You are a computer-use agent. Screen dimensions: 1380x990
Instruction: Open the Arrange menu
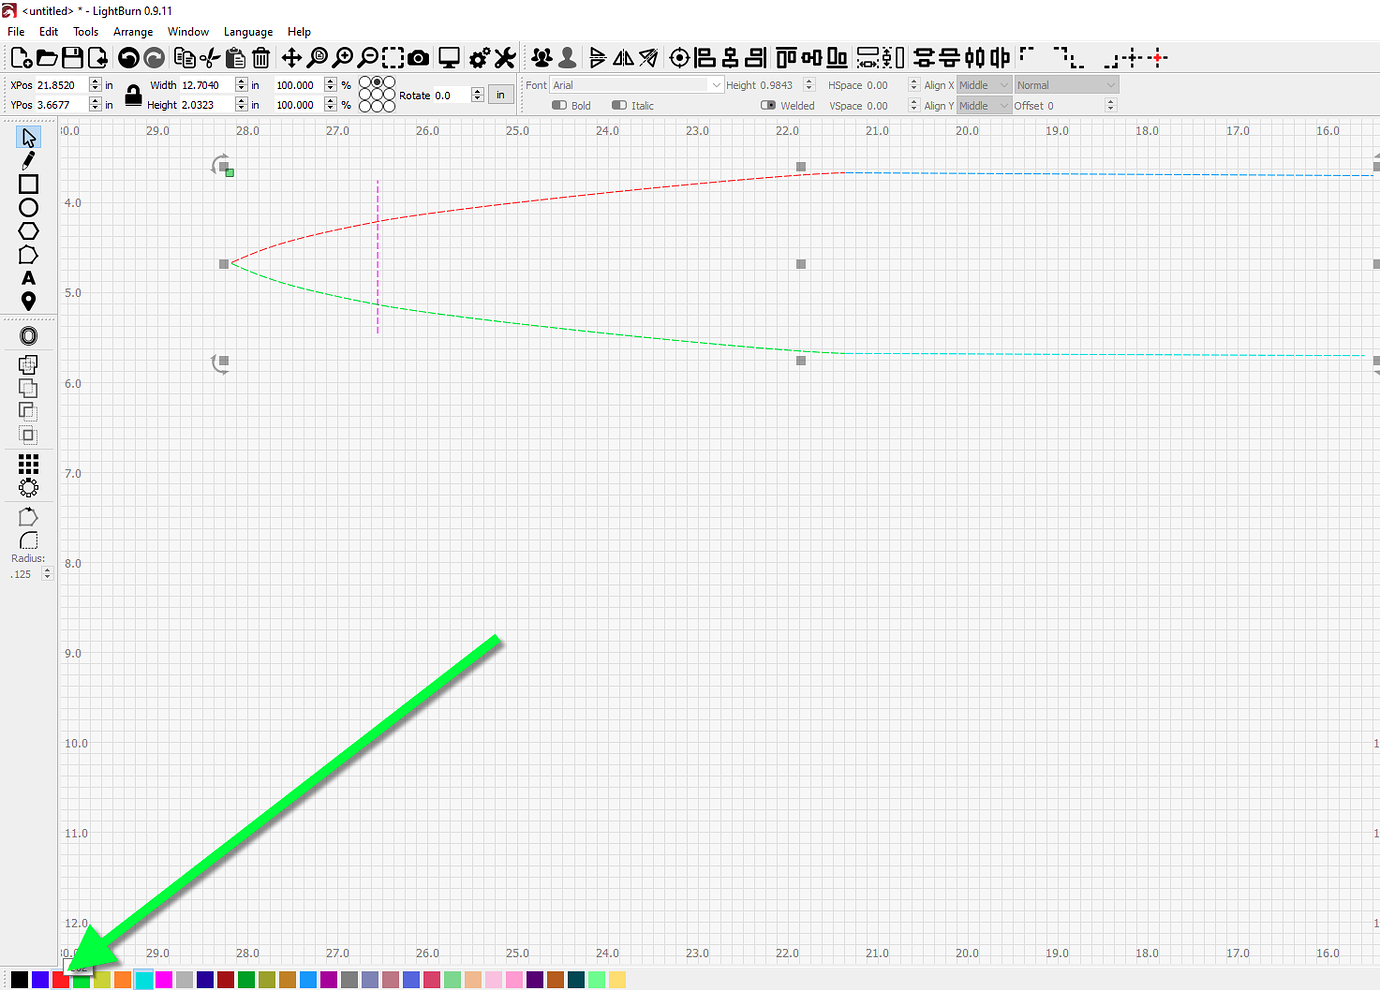[x=133, y=31]
